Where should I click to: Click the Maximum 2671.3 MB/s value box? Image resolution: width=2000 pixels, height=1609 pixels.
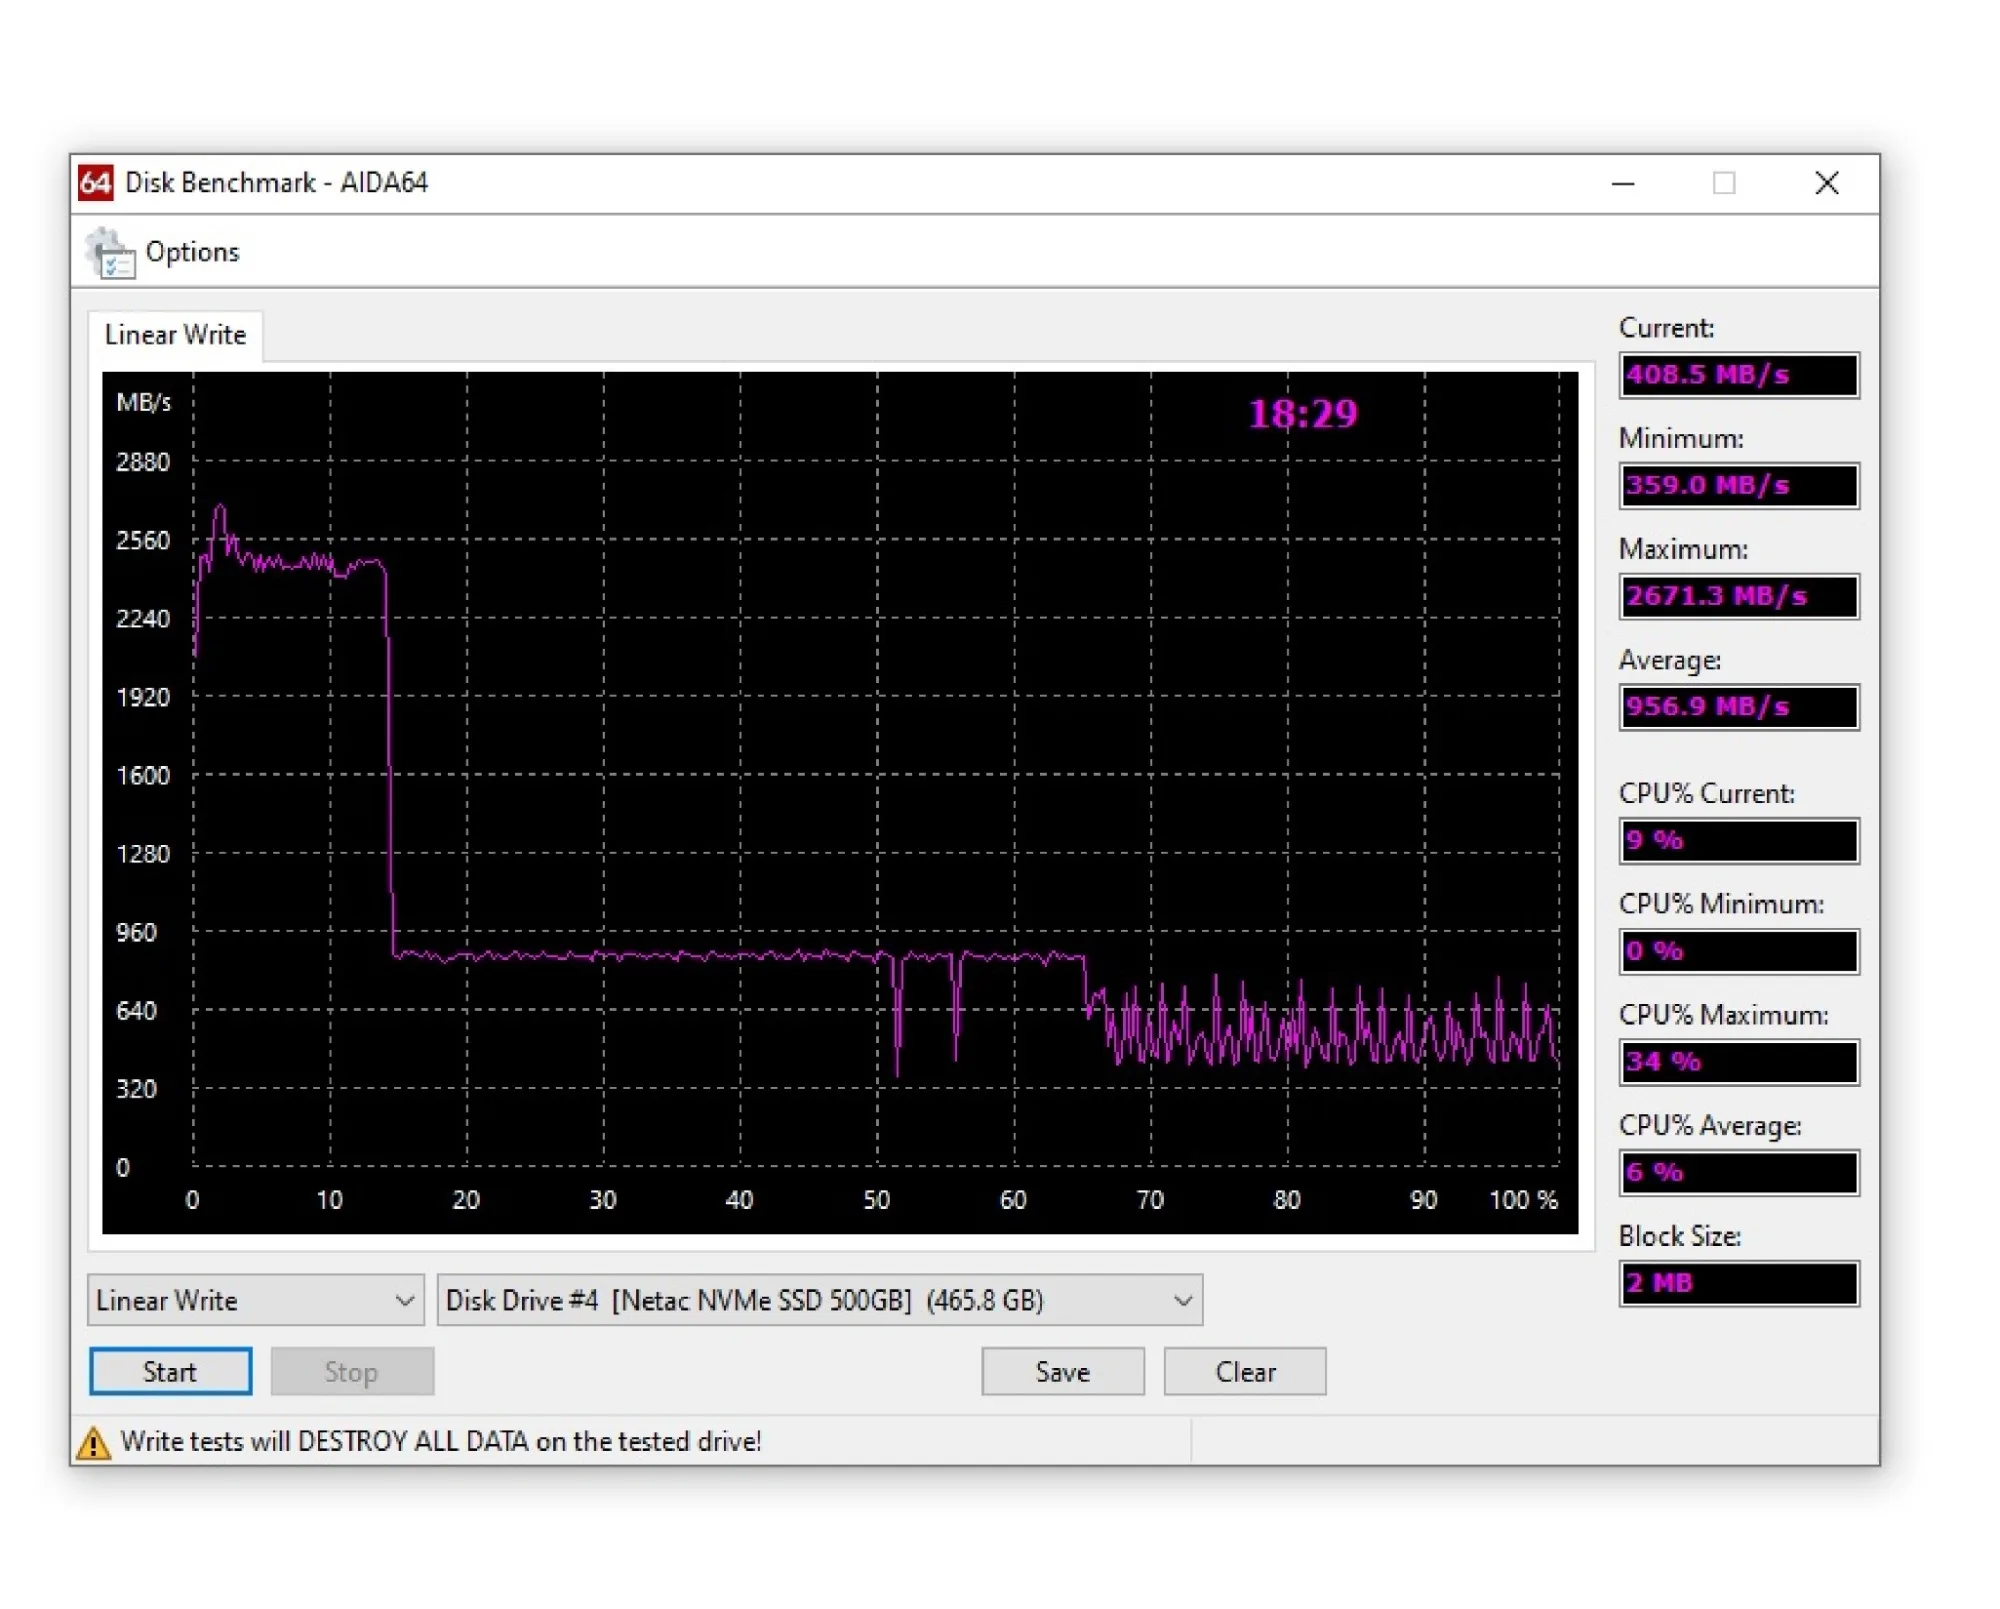pyautogui.click(x=1739, y=597)
